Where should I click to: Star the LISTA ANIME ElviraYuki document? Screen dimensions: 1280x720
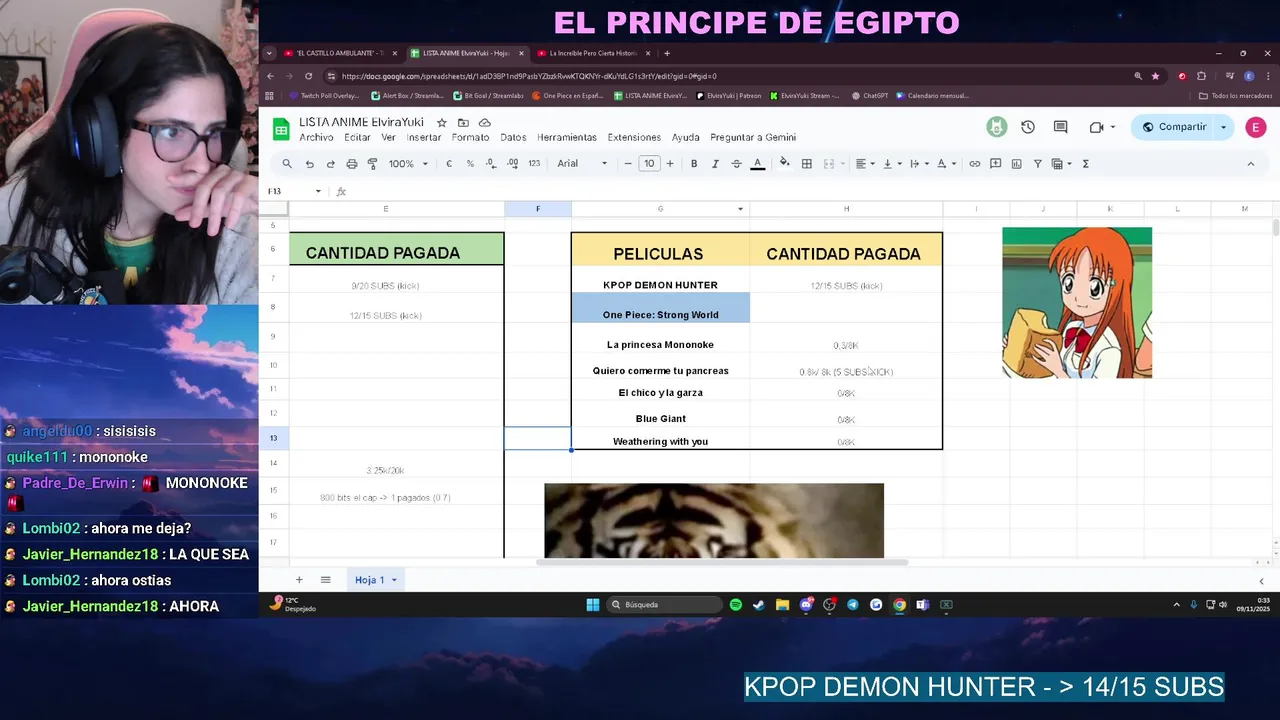click(x=441, y=122)
